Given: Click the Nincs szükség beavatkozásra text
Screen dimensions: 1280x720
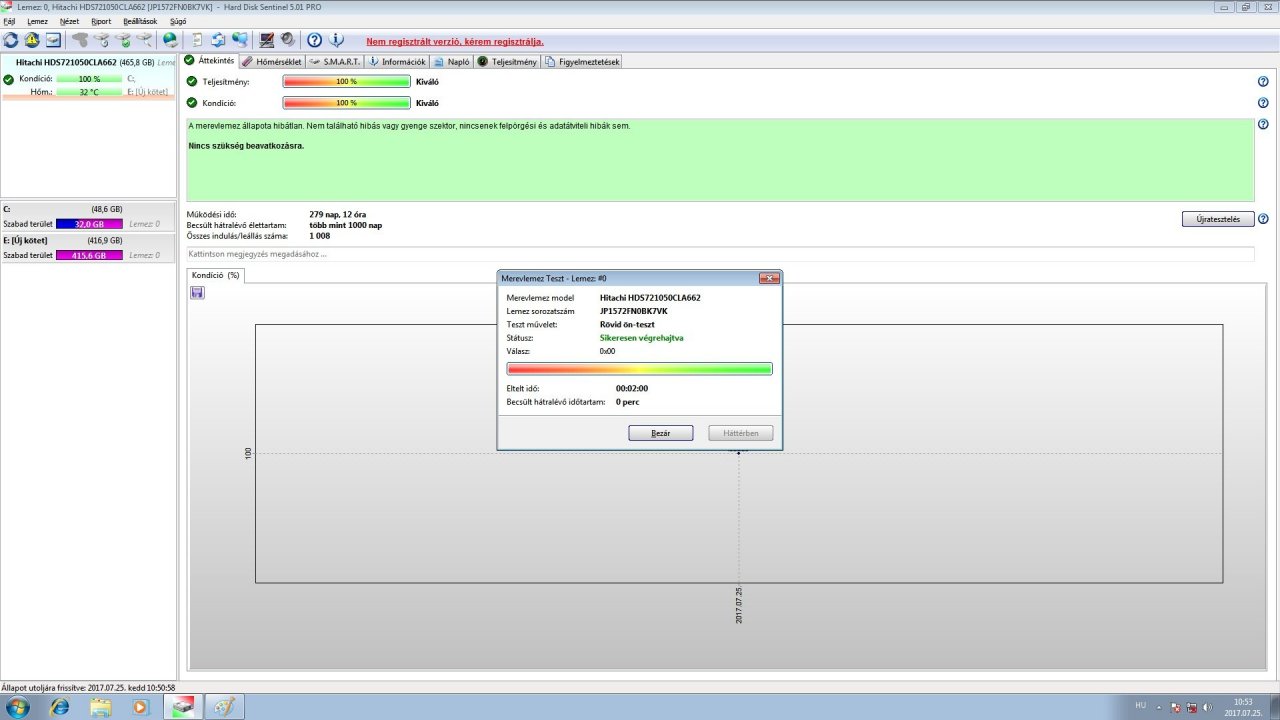Looking at the screenshot, I should 246,146.
